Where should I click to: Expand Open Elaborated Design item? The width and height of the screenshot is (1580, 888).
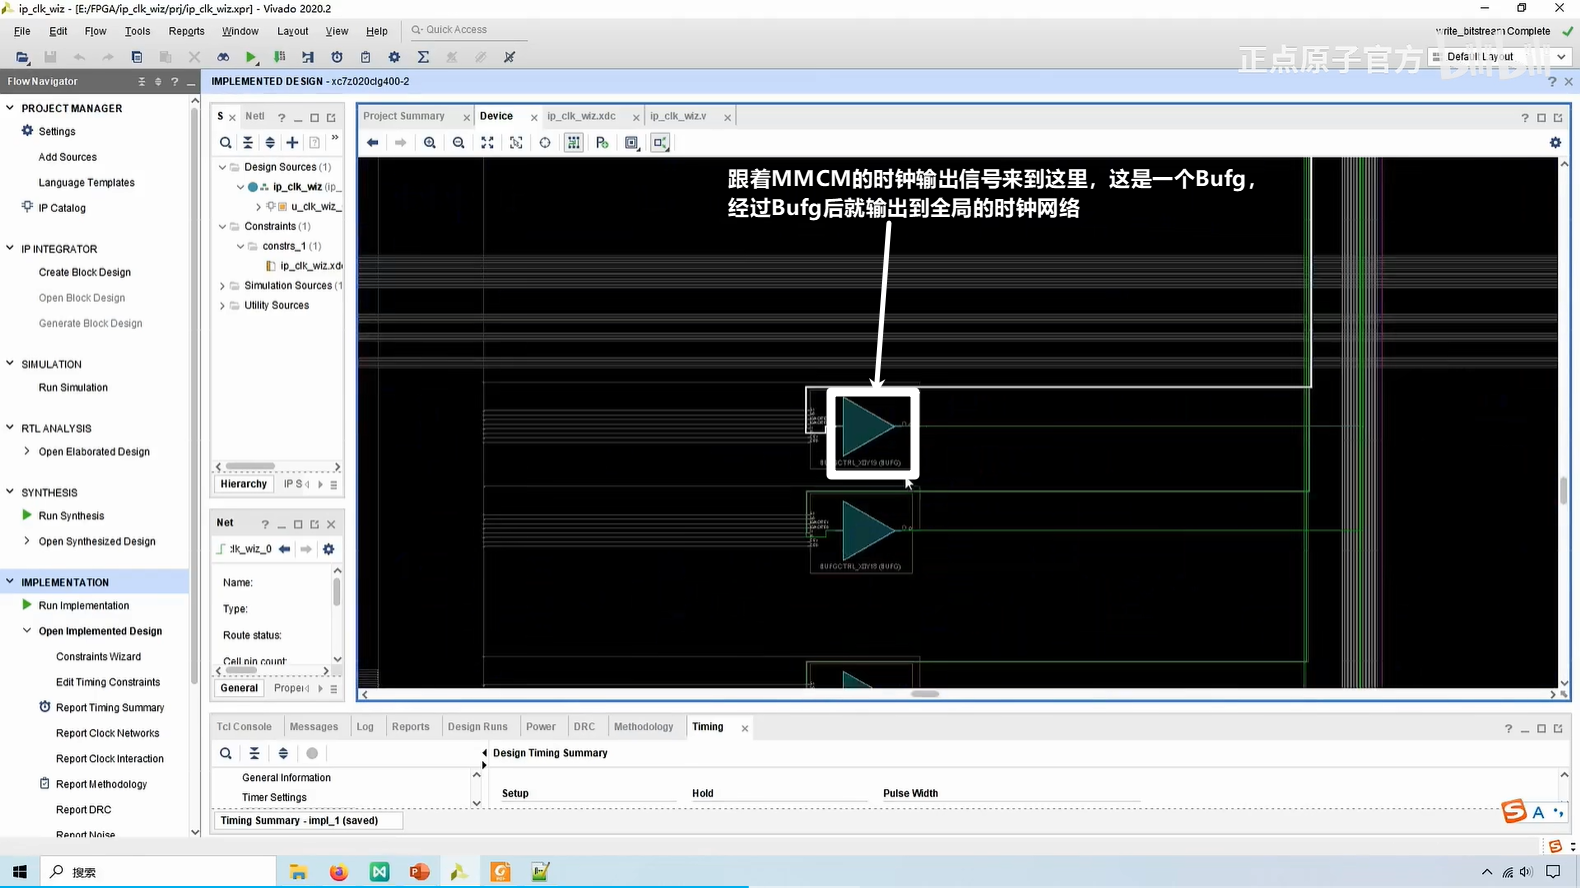pos(27,451)
